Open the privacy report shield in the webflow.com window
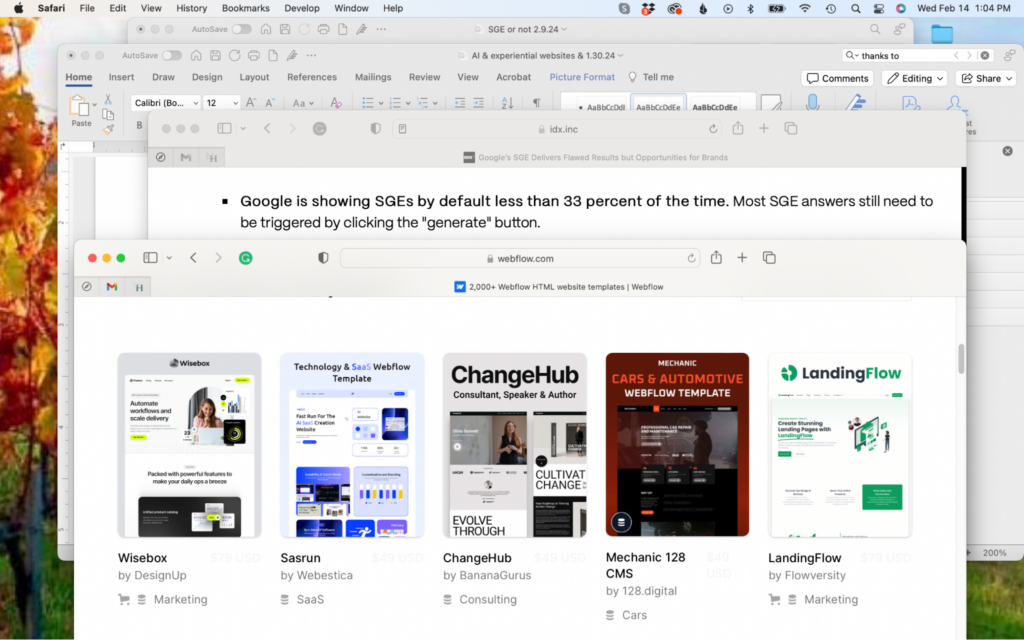 tap(323, 258)
